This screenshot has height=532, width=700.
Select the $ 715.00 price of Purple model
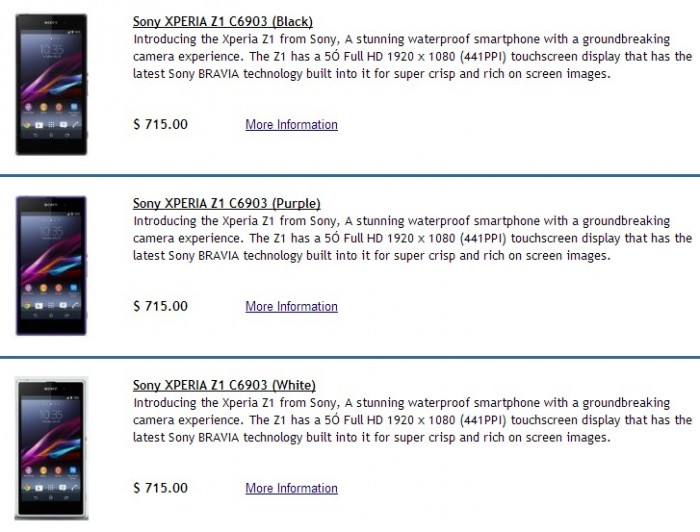pos(160,307)
